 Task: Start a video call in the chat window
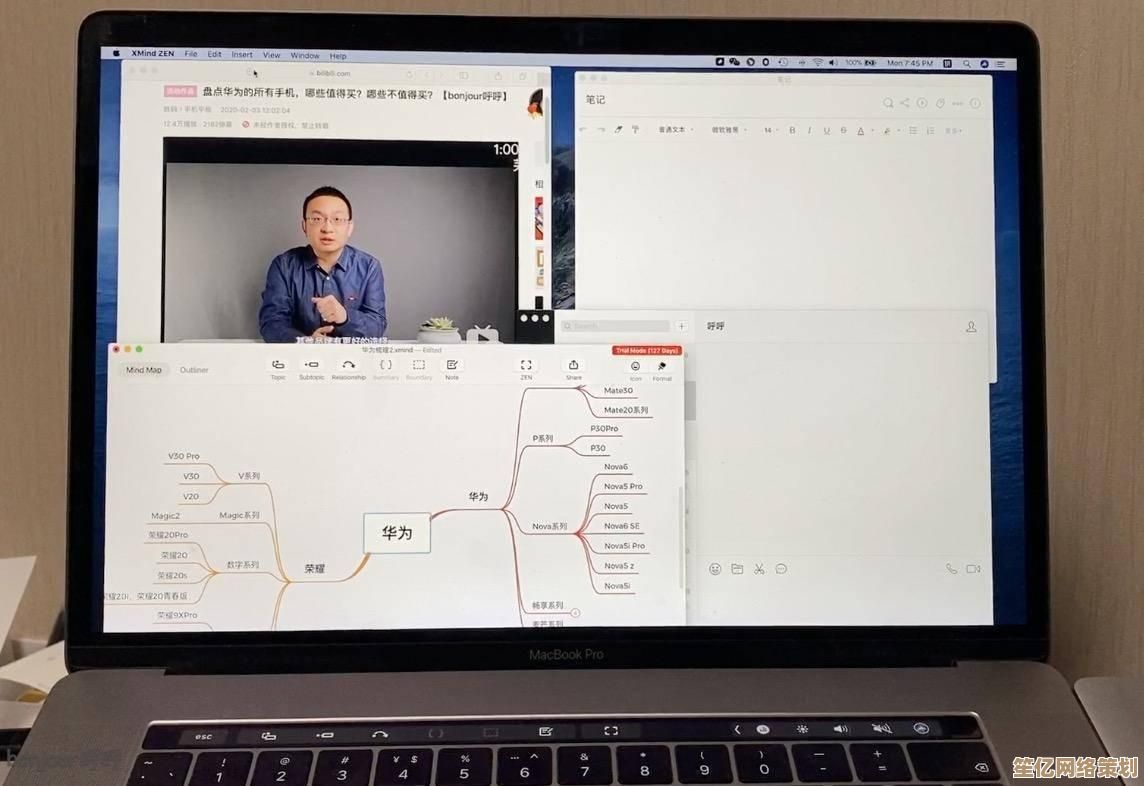[973, 569]
